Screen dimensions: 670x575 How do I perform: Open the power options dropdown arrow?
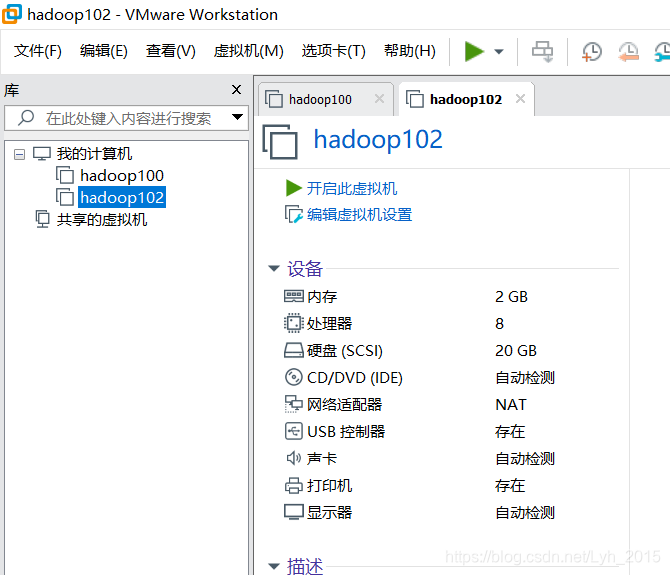pyautogui.click(x=499, y=52)
